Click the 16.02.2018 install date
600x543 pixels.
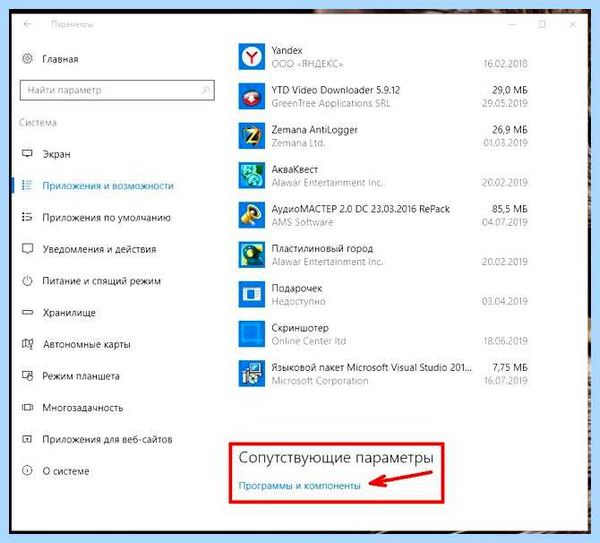click(x=505, y=64)
